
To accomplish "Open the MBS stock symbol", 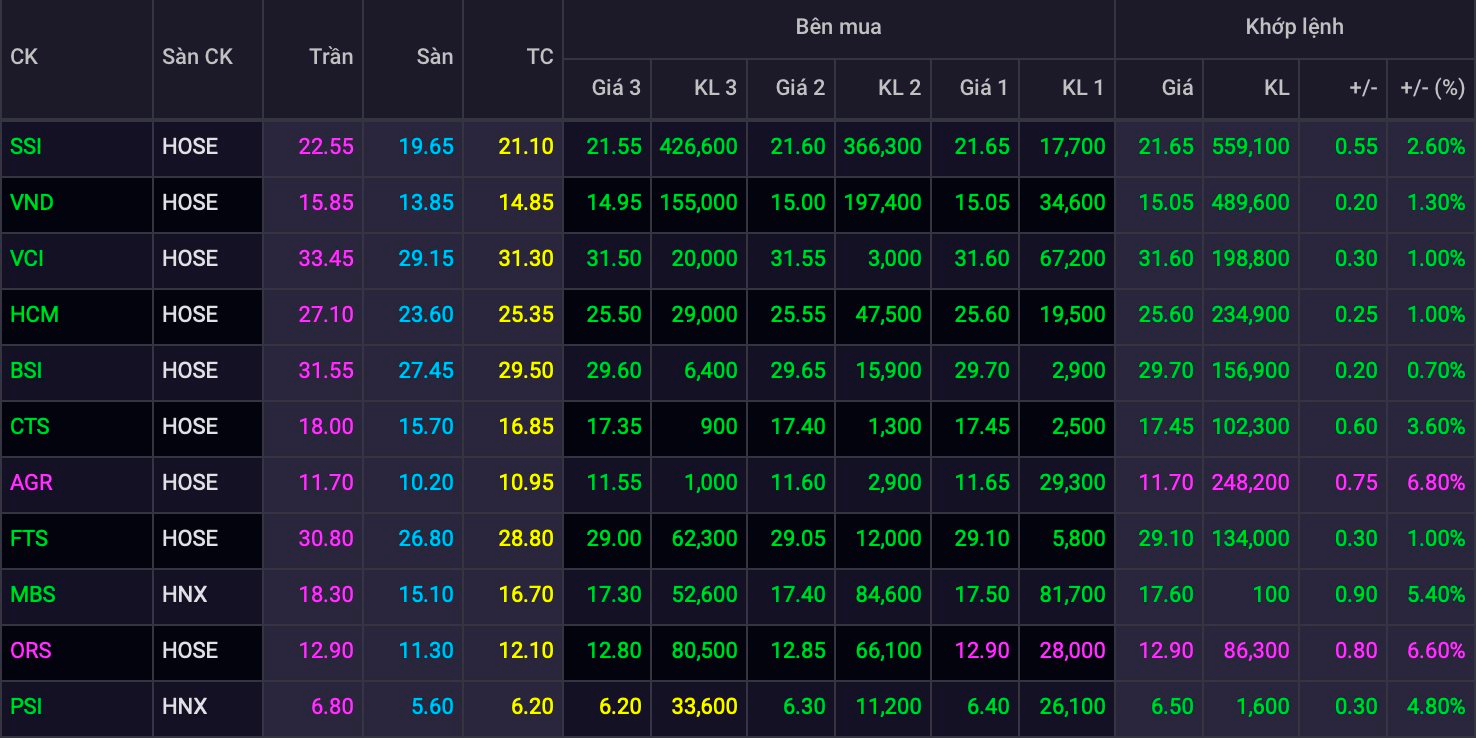I will click(x=33, y=595).
